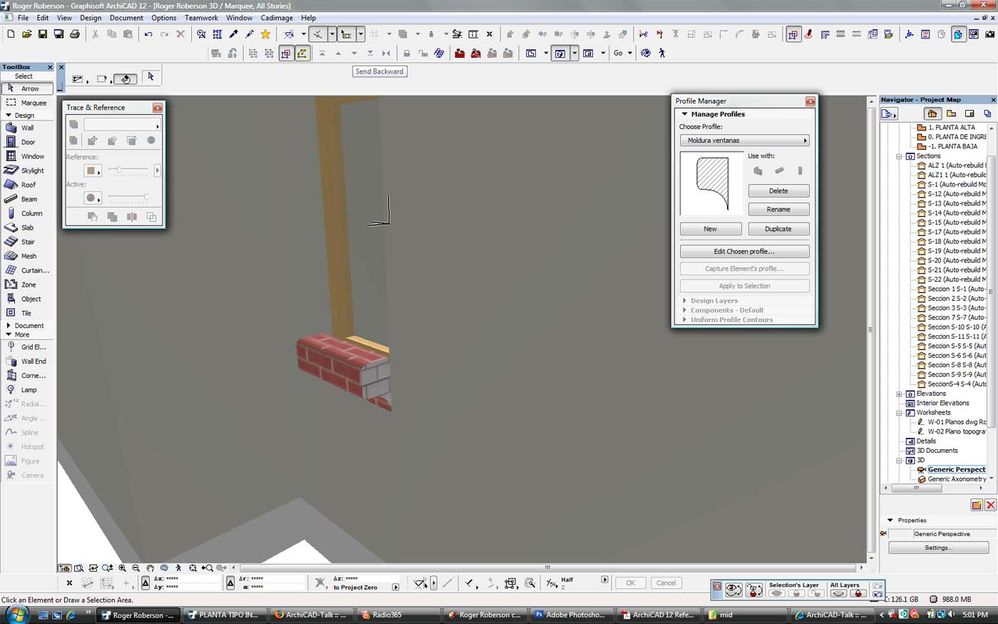The height and width of the screenshot is (624, 998).
Task: Select the Door tool
Action: (27, 142)
